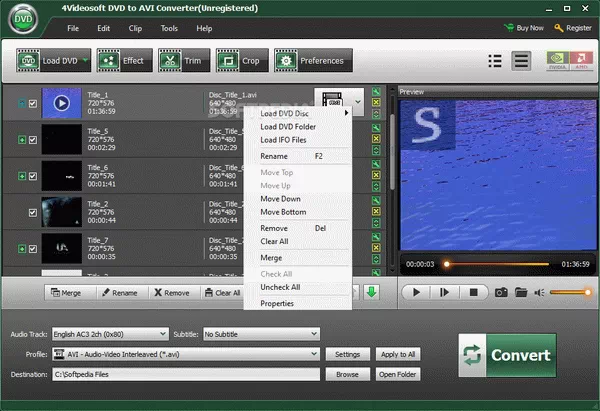The height and width of the screenshot is (411, 600).
Task: Switch to the compact list view icon
Action: (521, 61)
